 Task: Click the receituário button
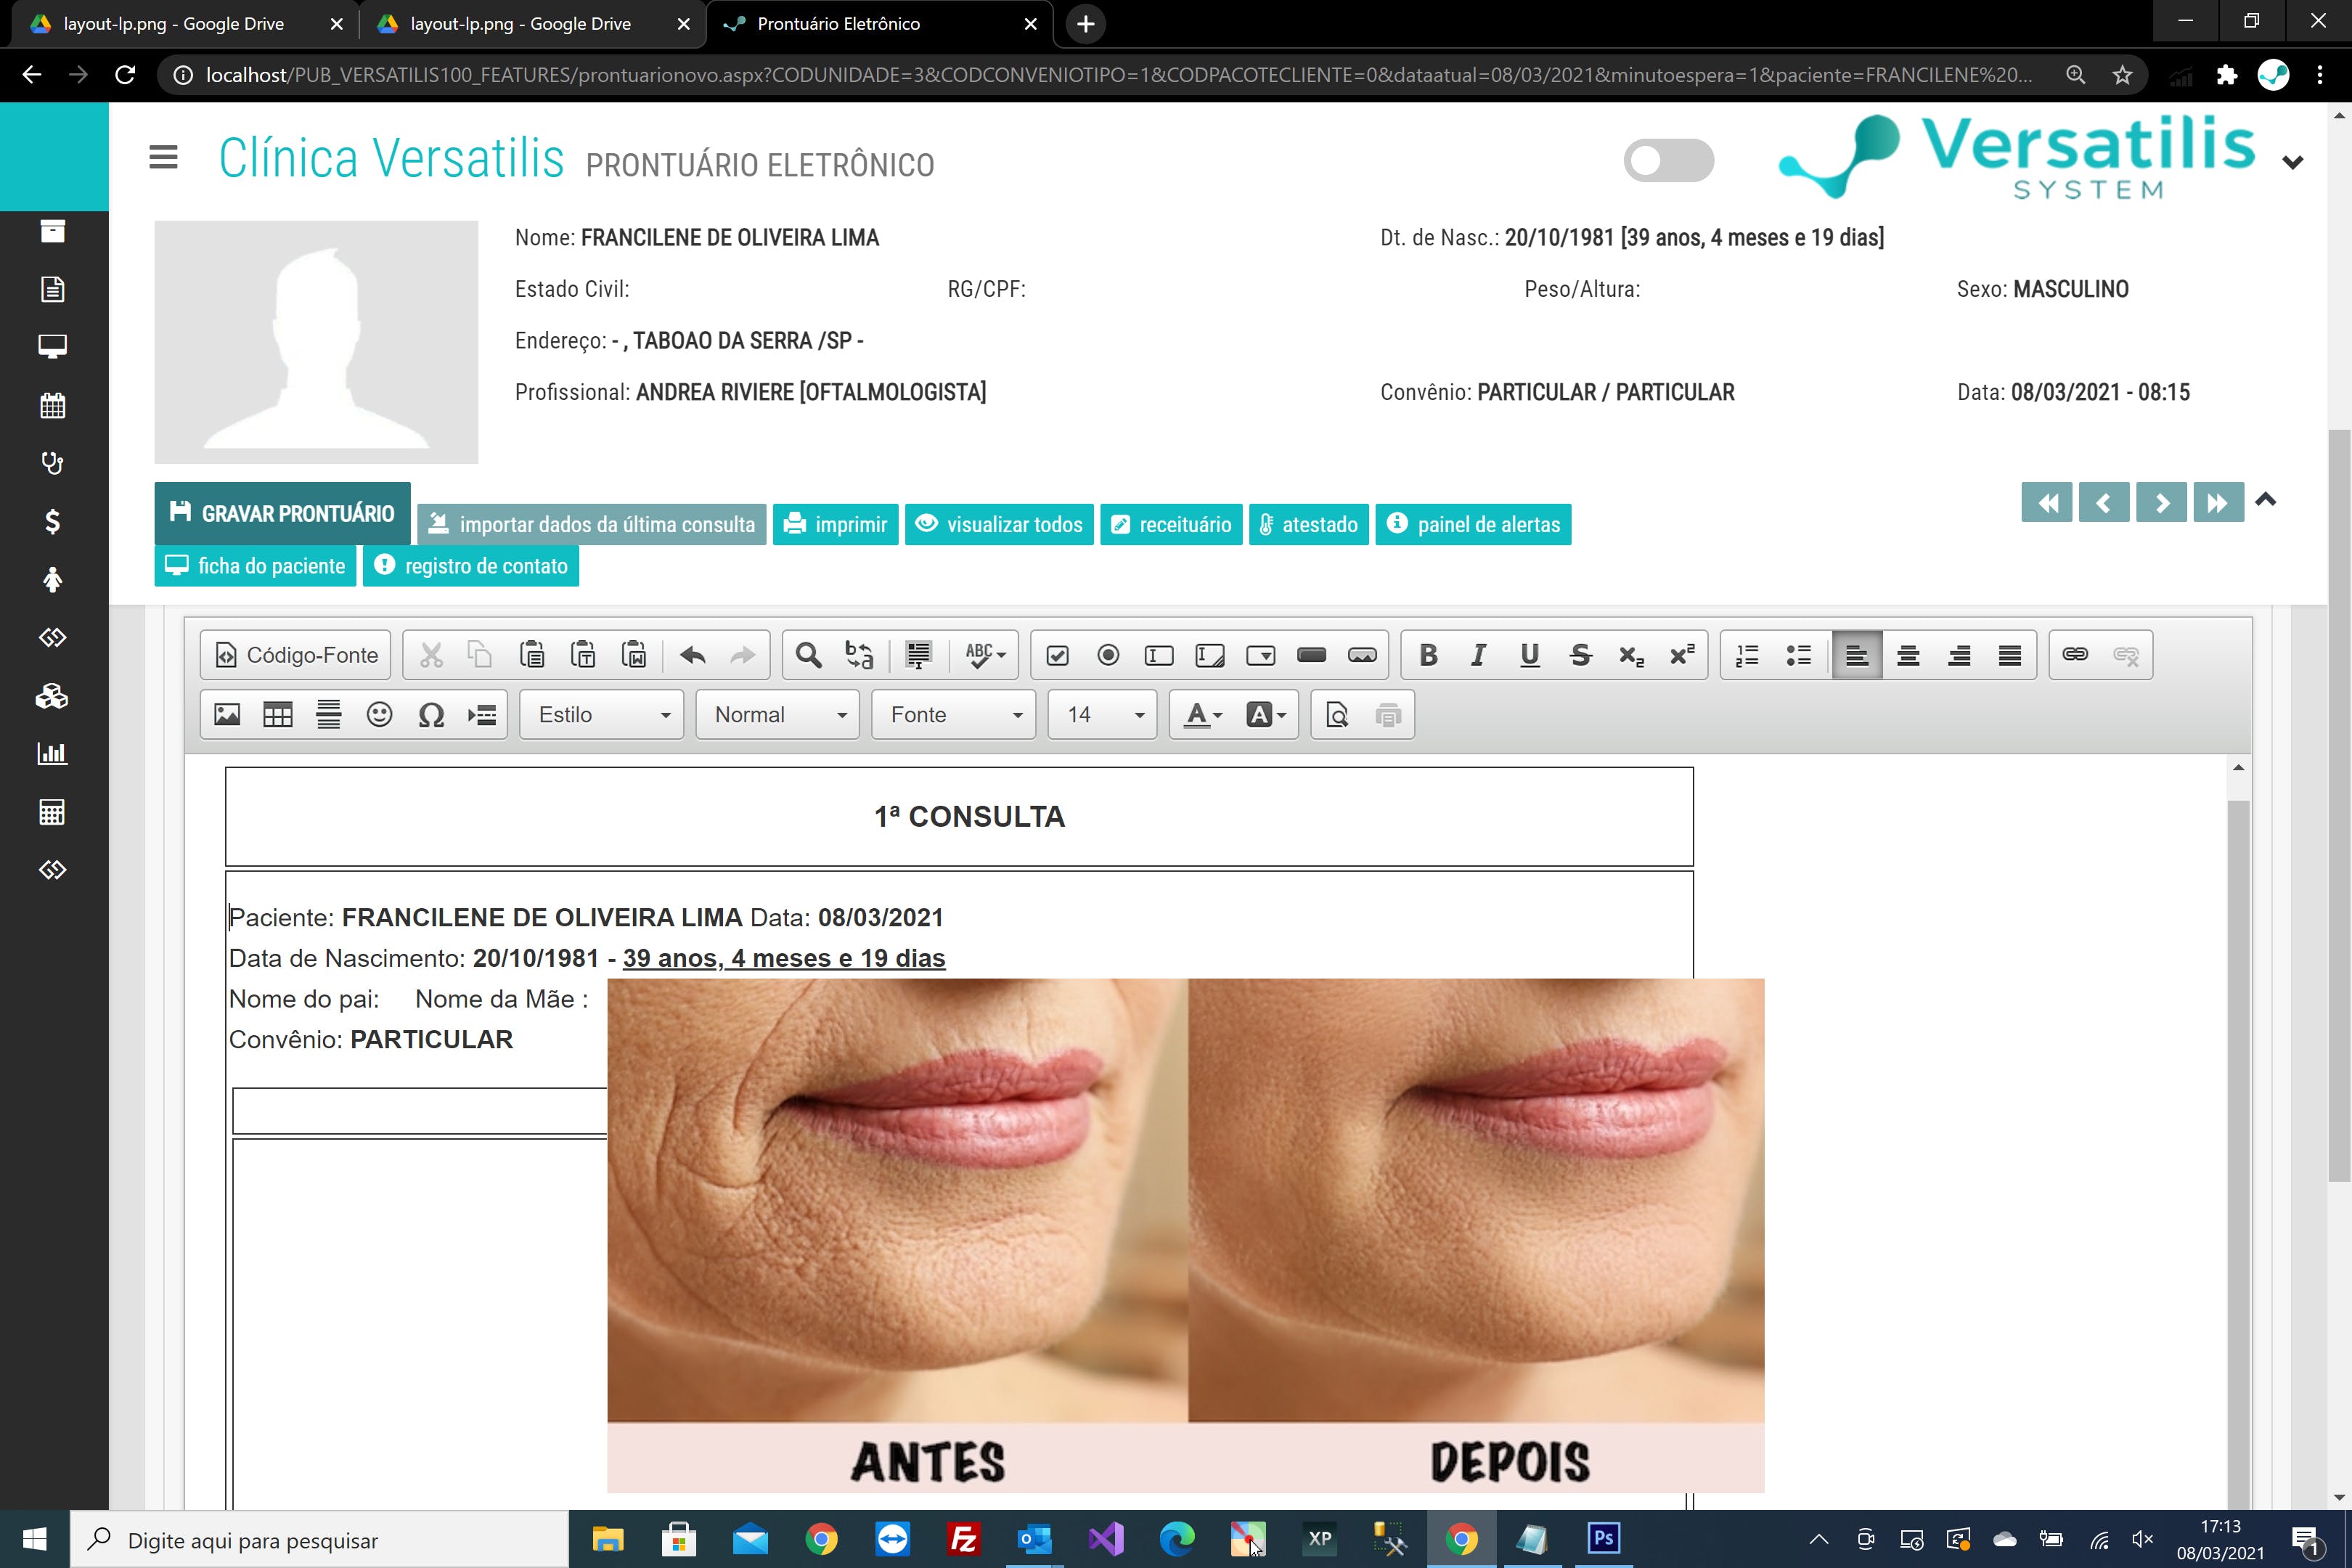(1171, 525)
